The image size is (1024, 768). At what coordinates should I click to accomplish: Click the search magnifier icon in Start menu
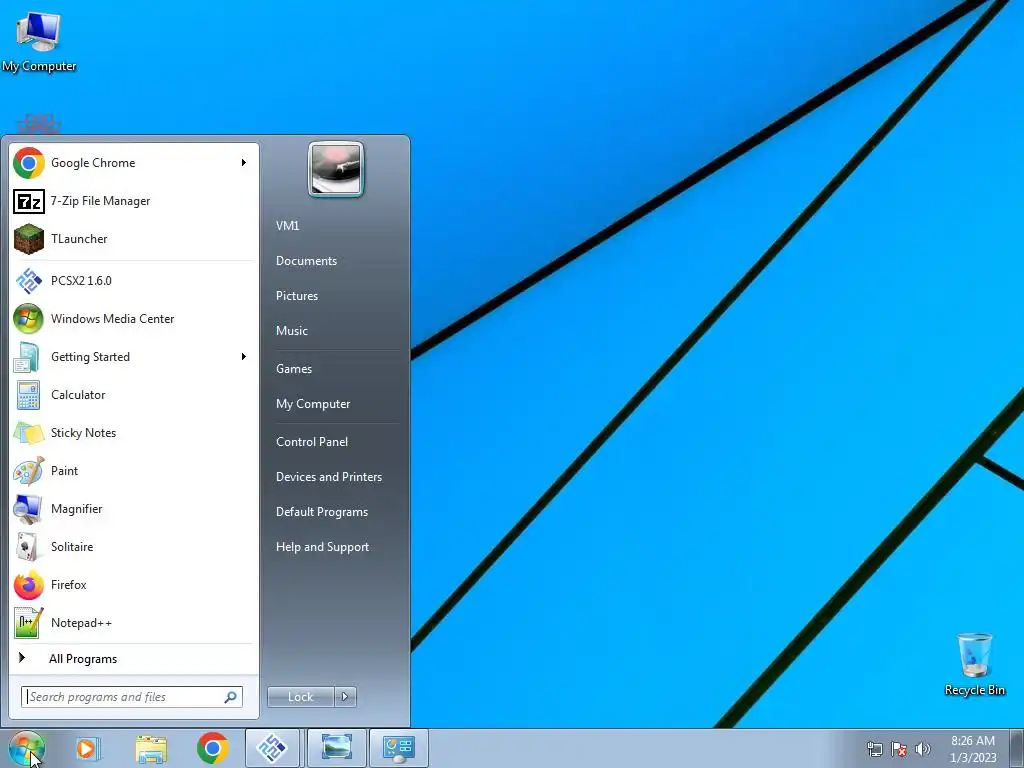[x=231, y=697]
